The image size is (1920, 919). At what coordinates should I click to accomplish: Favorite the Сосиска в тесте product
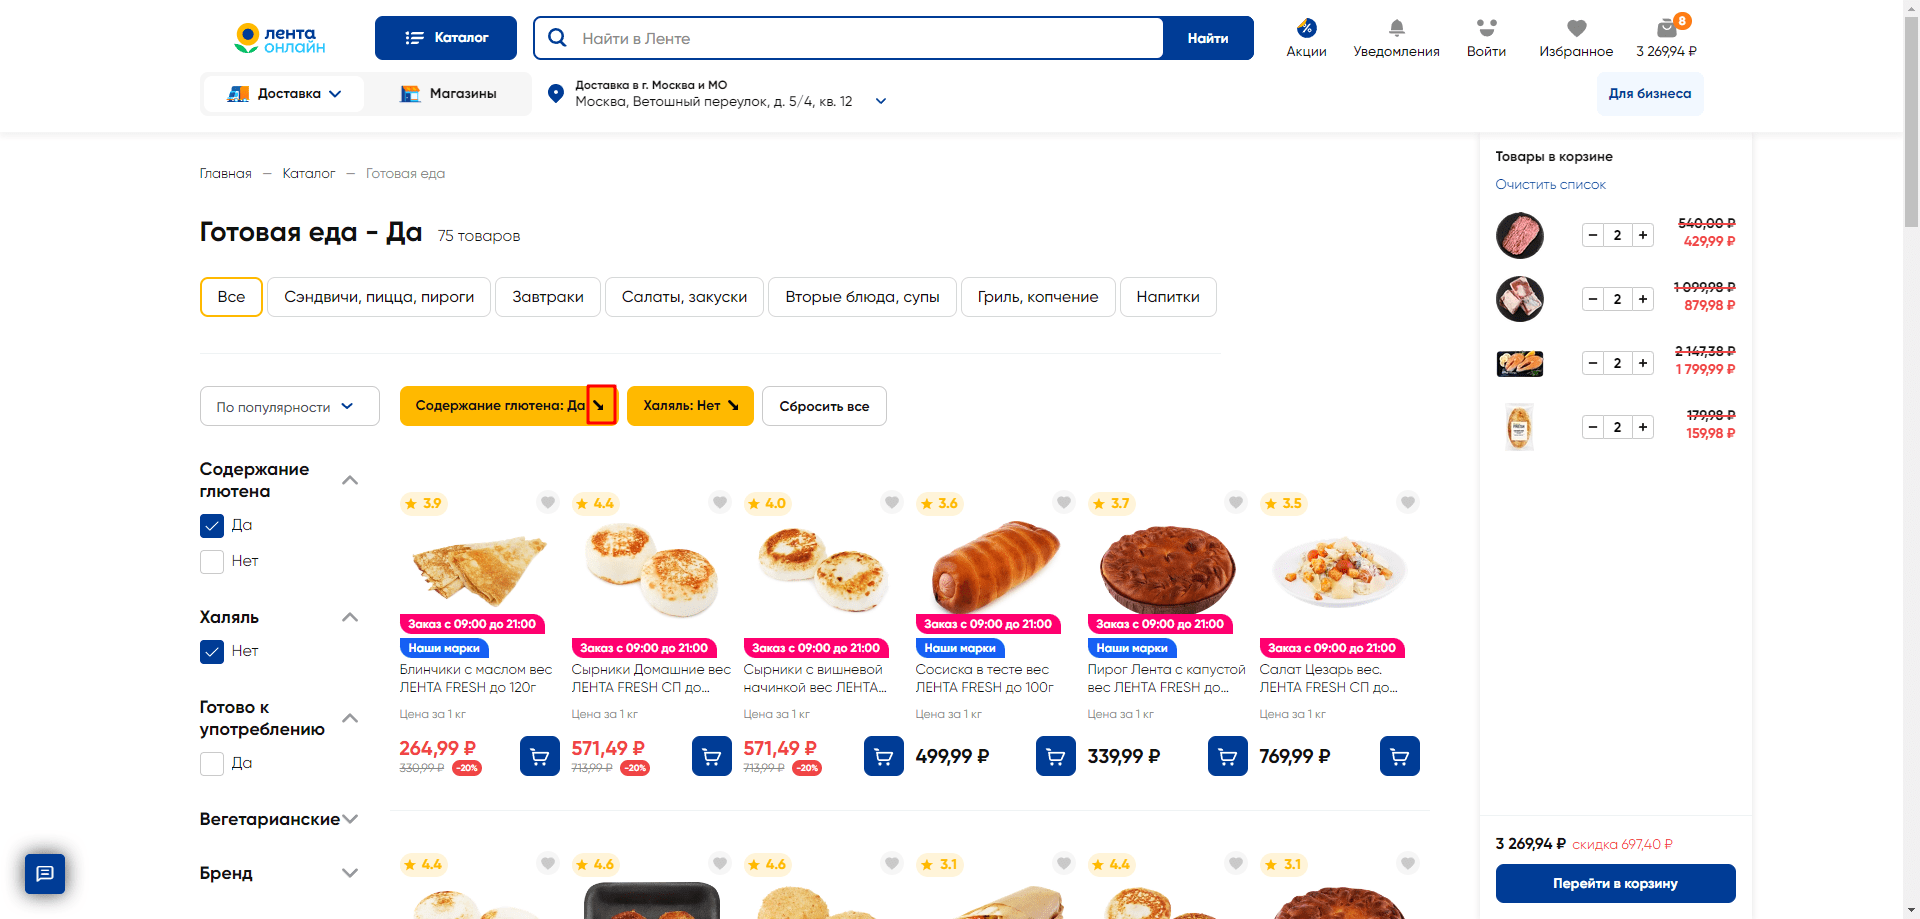pyautogui.click(x=1063, y=503)
